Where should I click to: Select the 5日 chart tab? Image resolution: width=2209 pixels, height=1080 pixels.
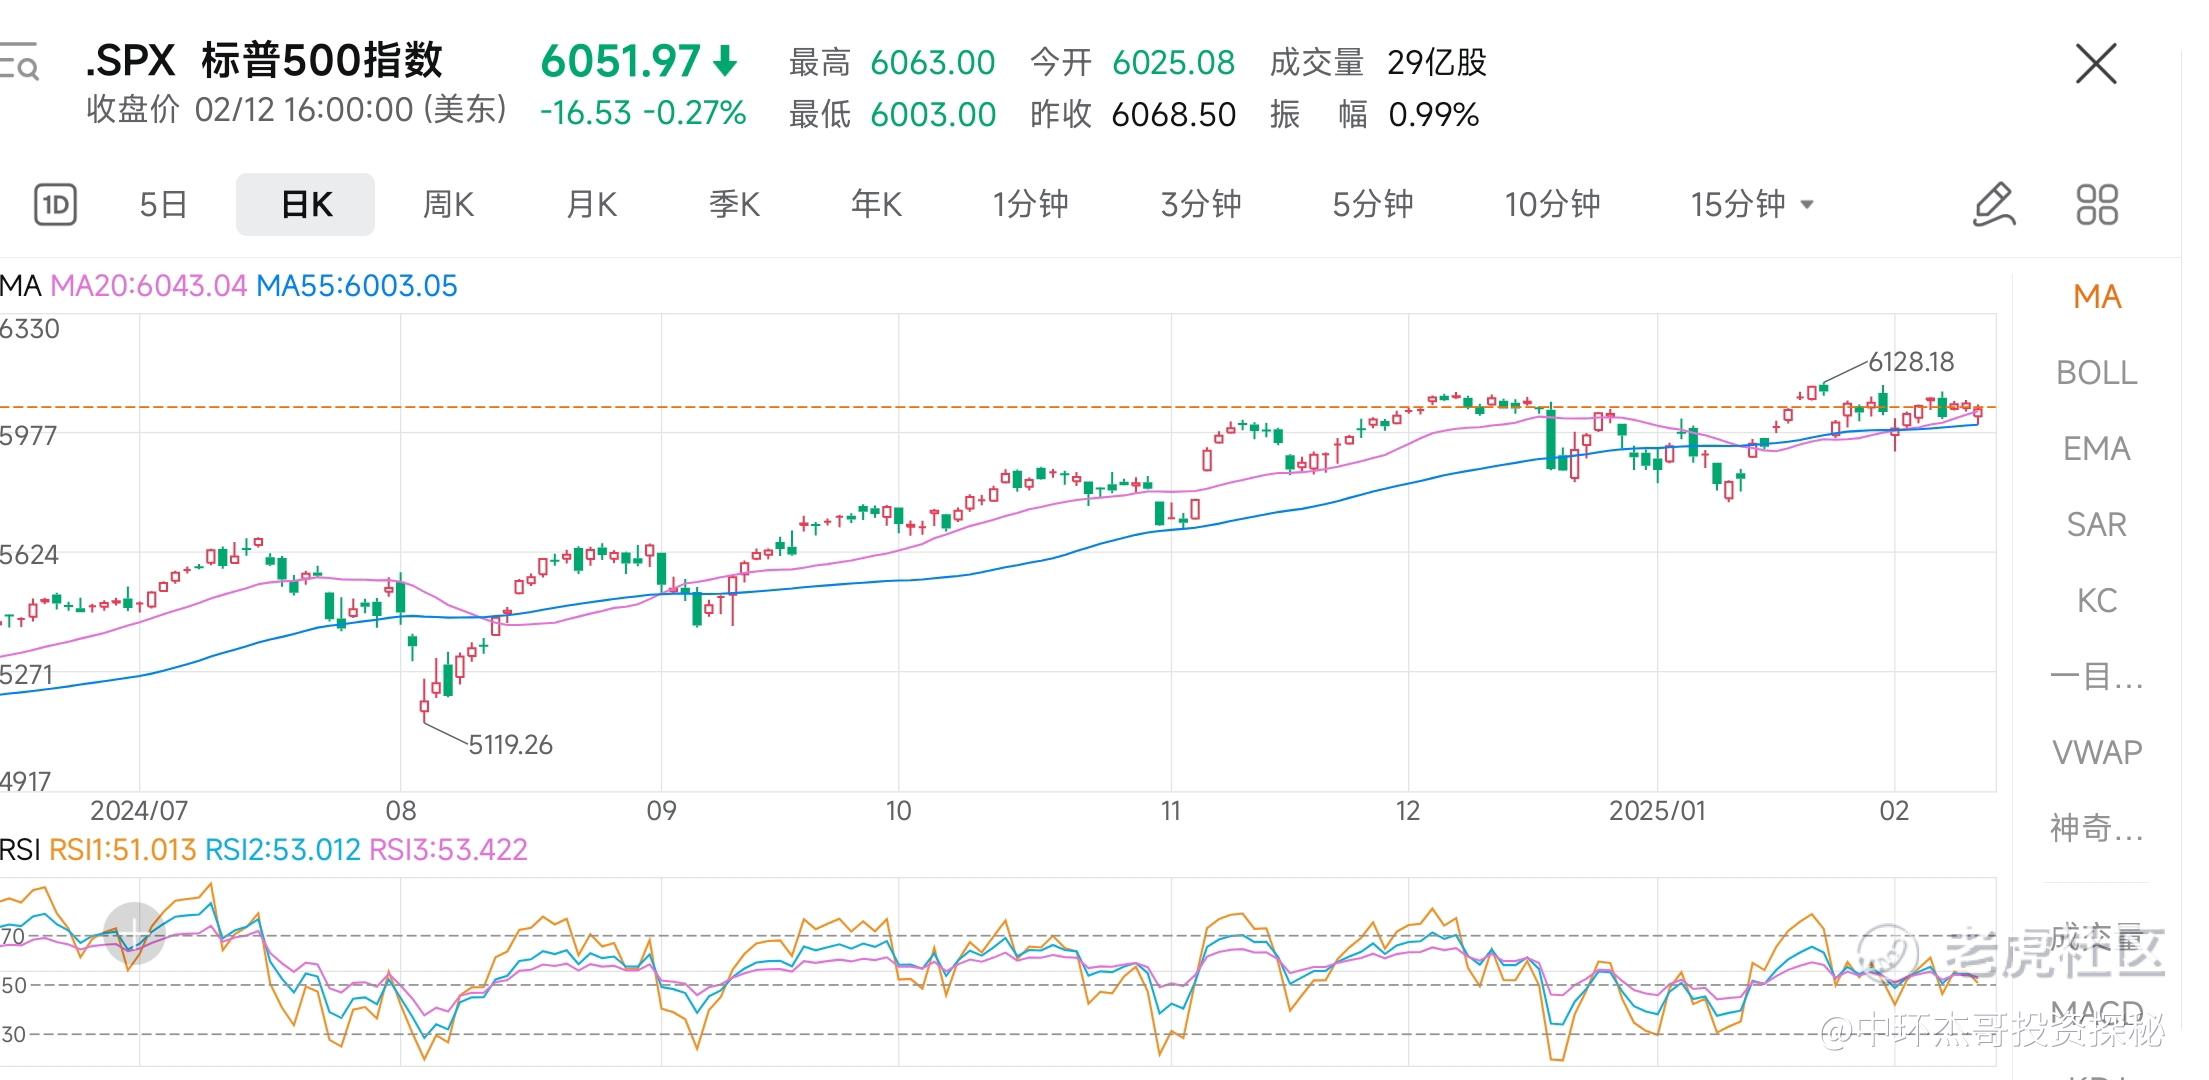tap(164, 205)
